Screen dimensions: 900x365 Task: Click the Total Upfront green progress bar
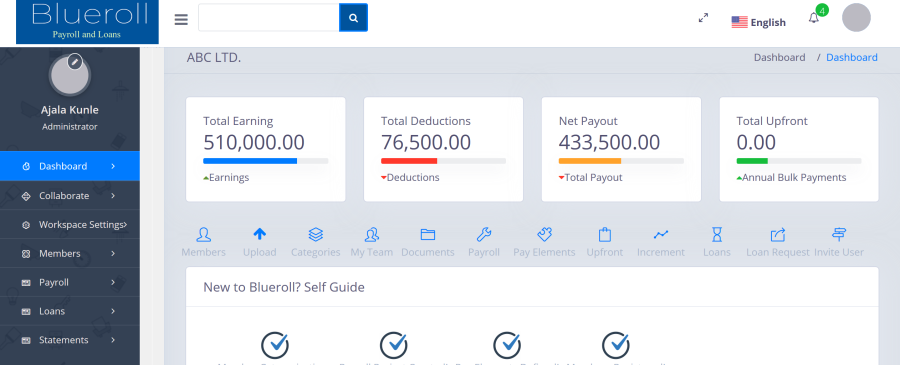click(752, 161)
